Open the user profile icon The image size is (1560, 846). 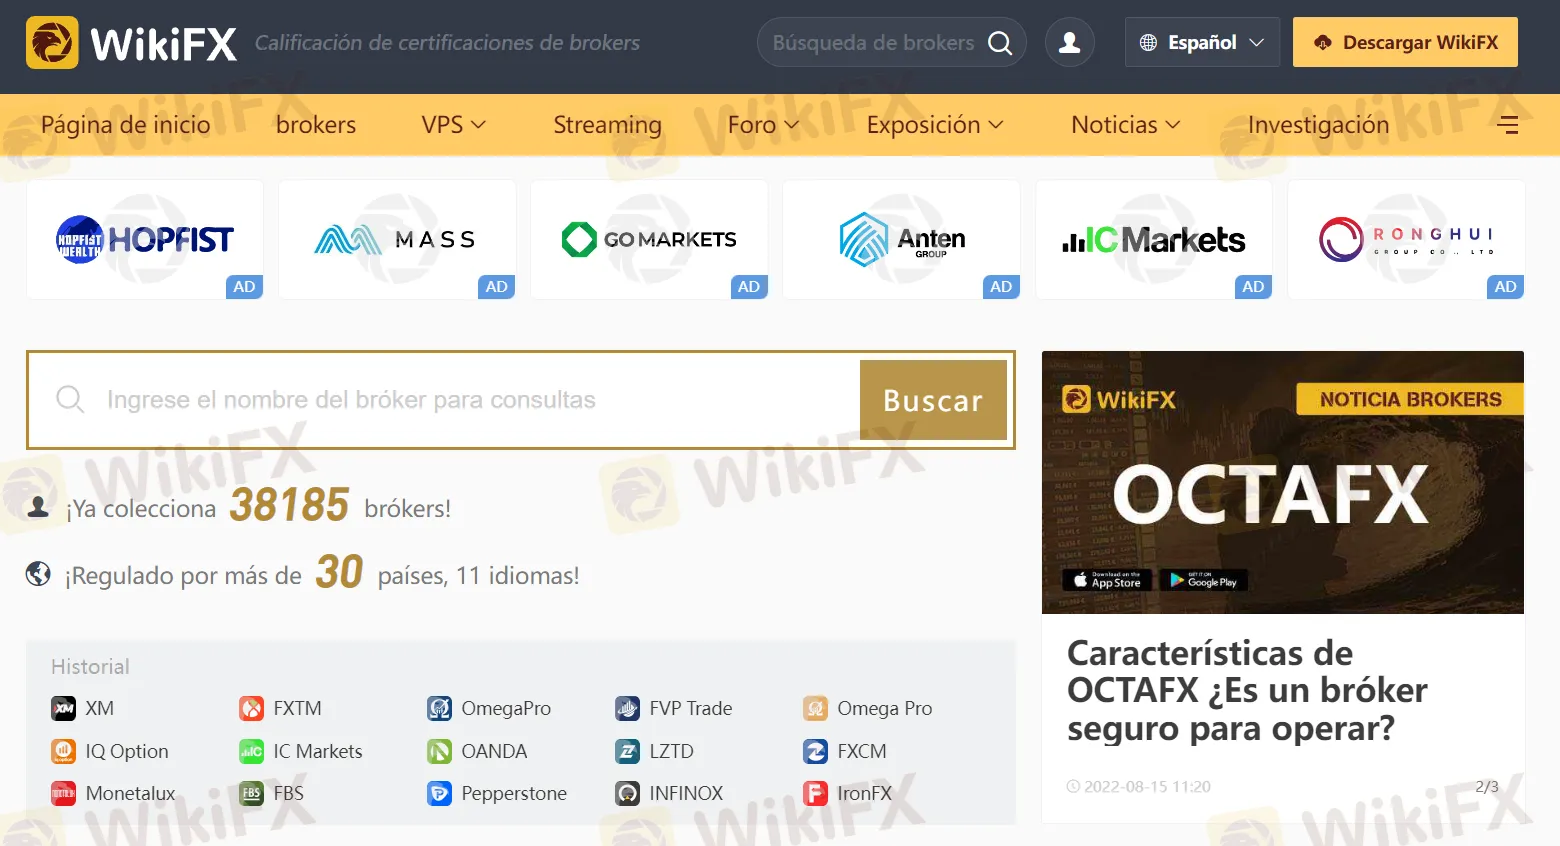(x=1069, y=41)
